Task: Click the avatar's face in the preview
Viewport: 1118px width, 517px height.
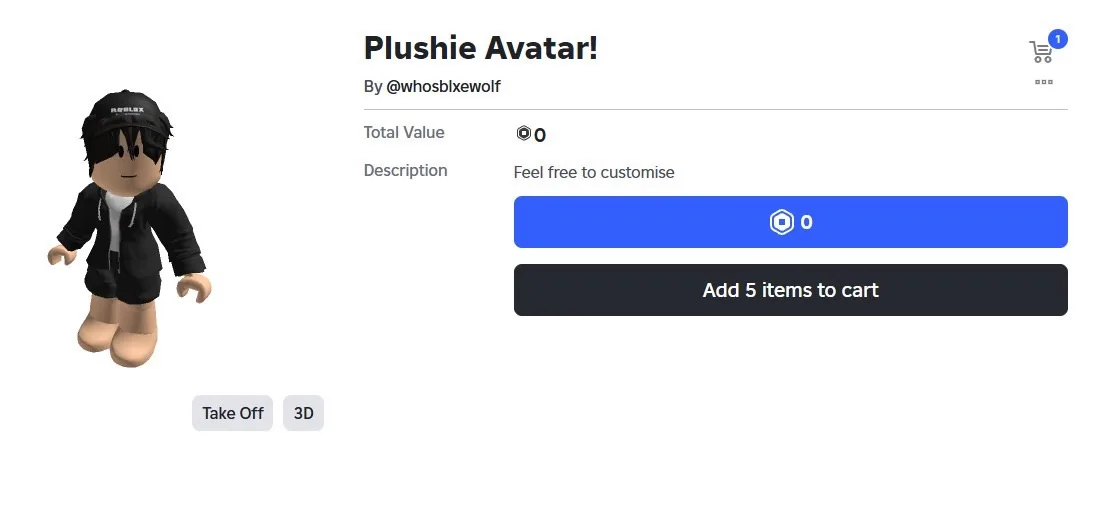Action: 128,167
